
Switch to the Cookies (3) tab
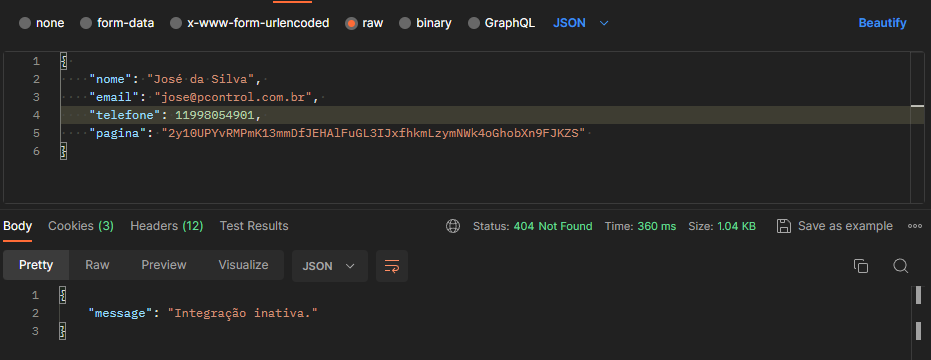(81, 226)
